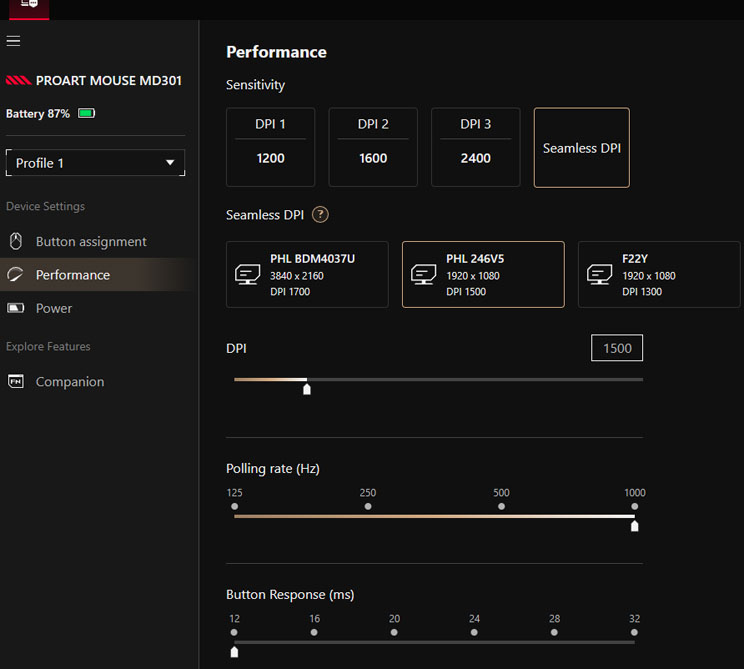Click the Battery 87% text
The width and height of the screenshot is (744, 669).
click(x=37, y=114)
